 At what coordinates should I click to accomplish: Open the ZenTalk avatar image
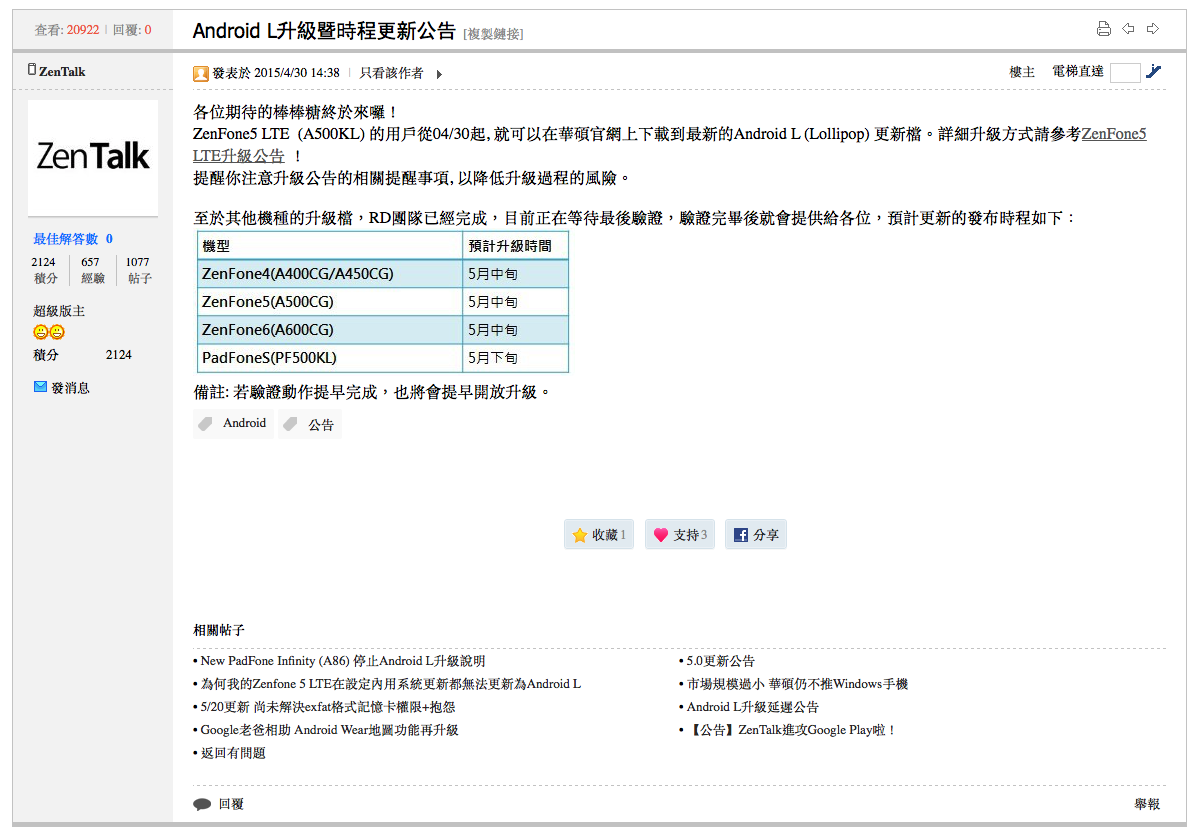[93, 157]
